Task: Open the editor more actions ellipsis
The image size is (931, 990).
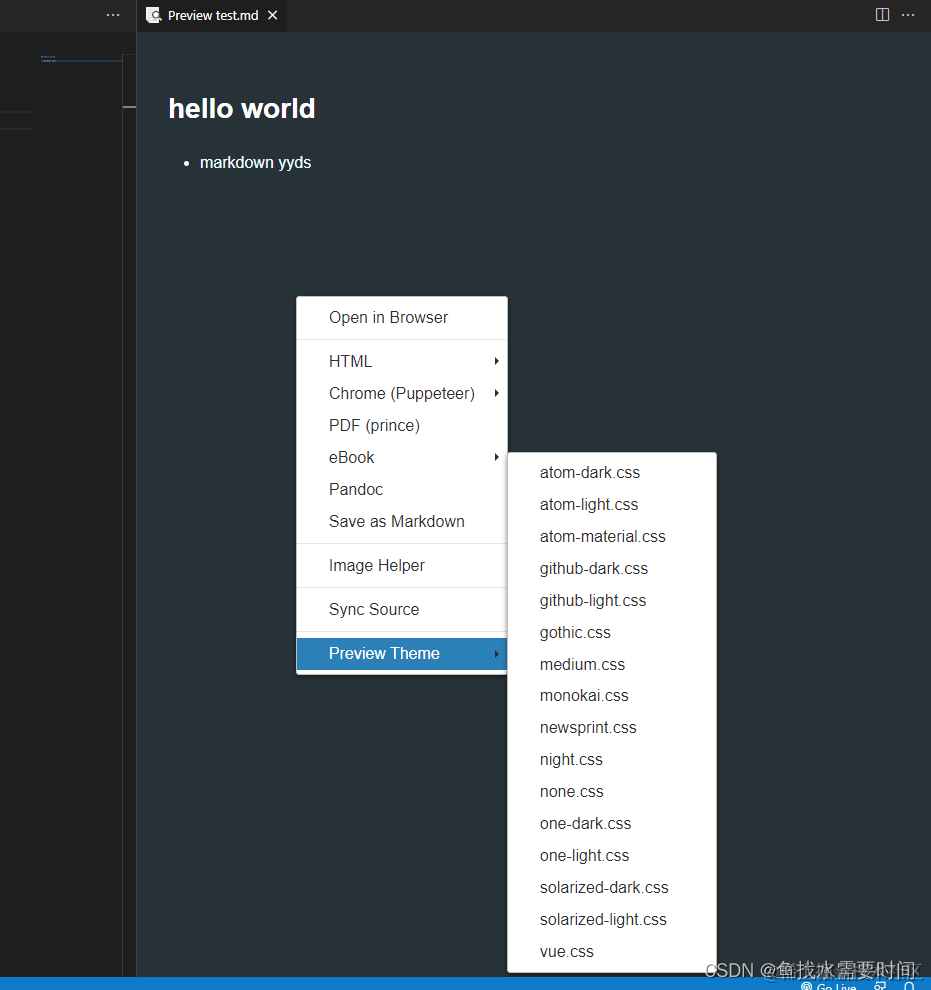Action: [x=908, y=15]
